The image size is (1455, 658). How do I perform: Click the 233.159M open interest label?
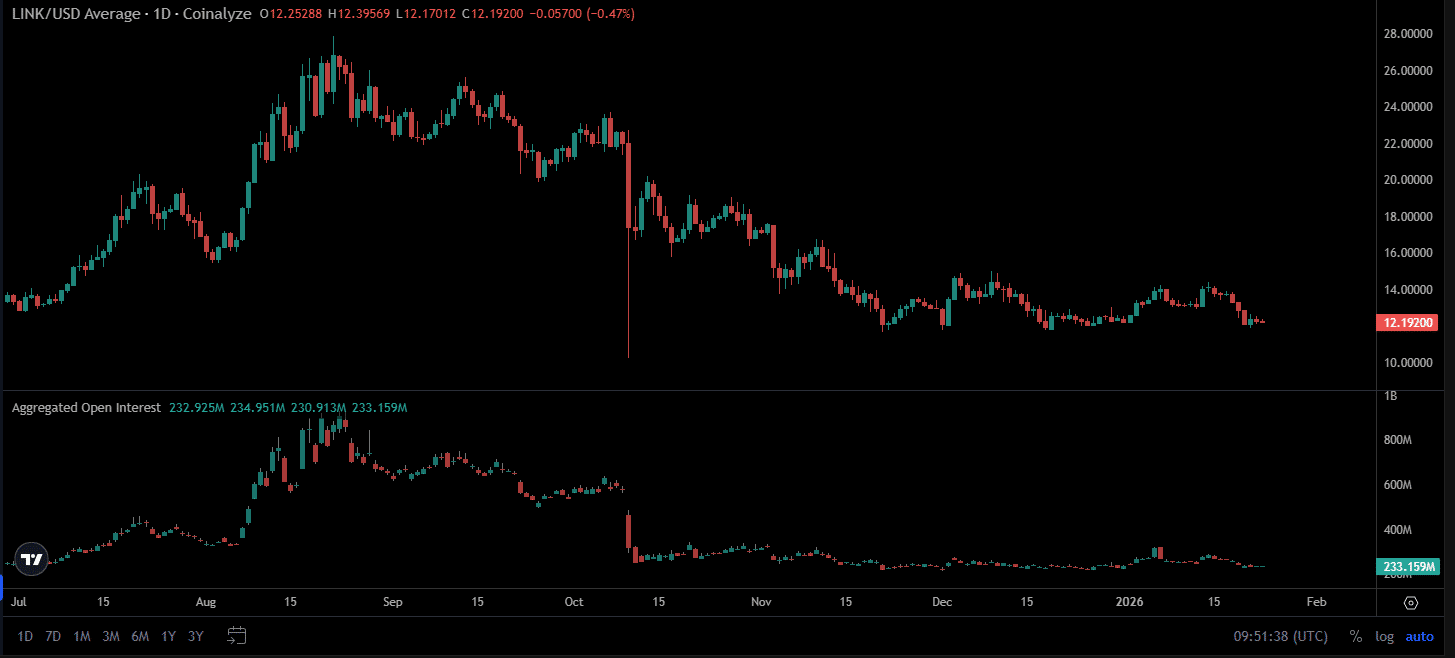pyautogui.click(x=1408, y=567)
